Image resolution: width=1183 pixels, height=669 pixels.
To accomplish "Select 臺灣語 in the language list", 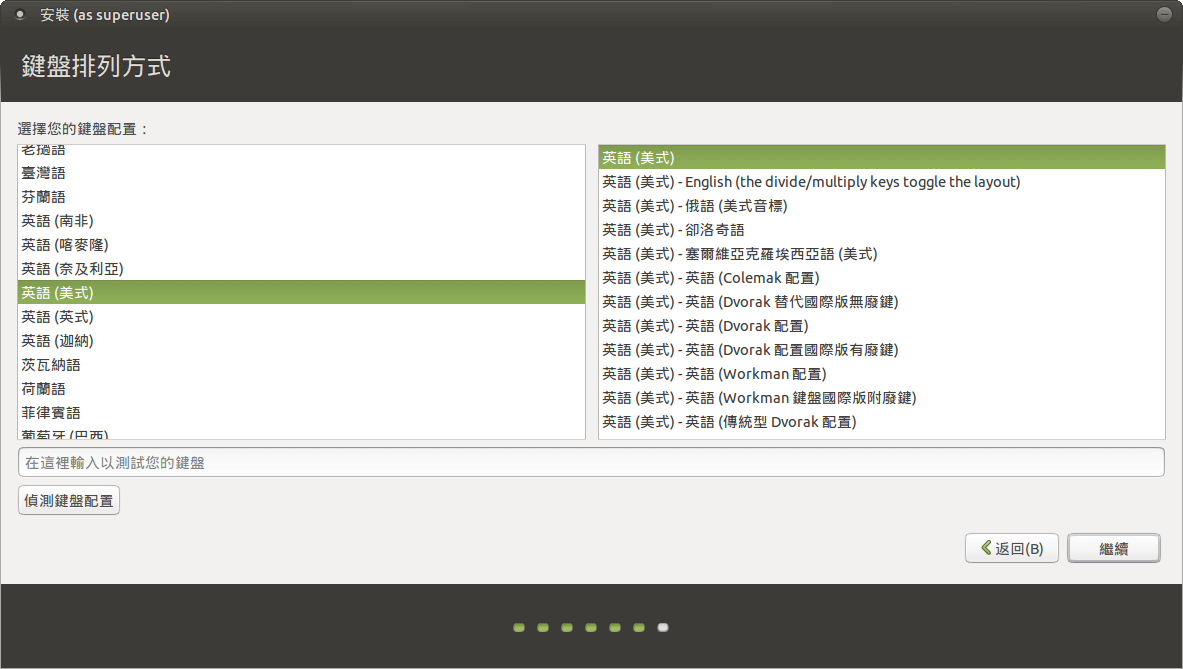I will [x=44, y=173].
